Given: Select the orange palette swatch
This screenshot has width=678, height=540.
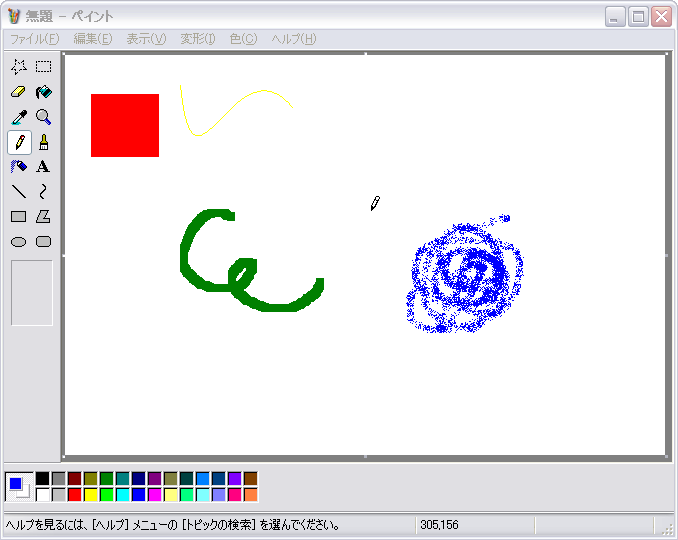Looking at the screenshot, I should point(250,495).
